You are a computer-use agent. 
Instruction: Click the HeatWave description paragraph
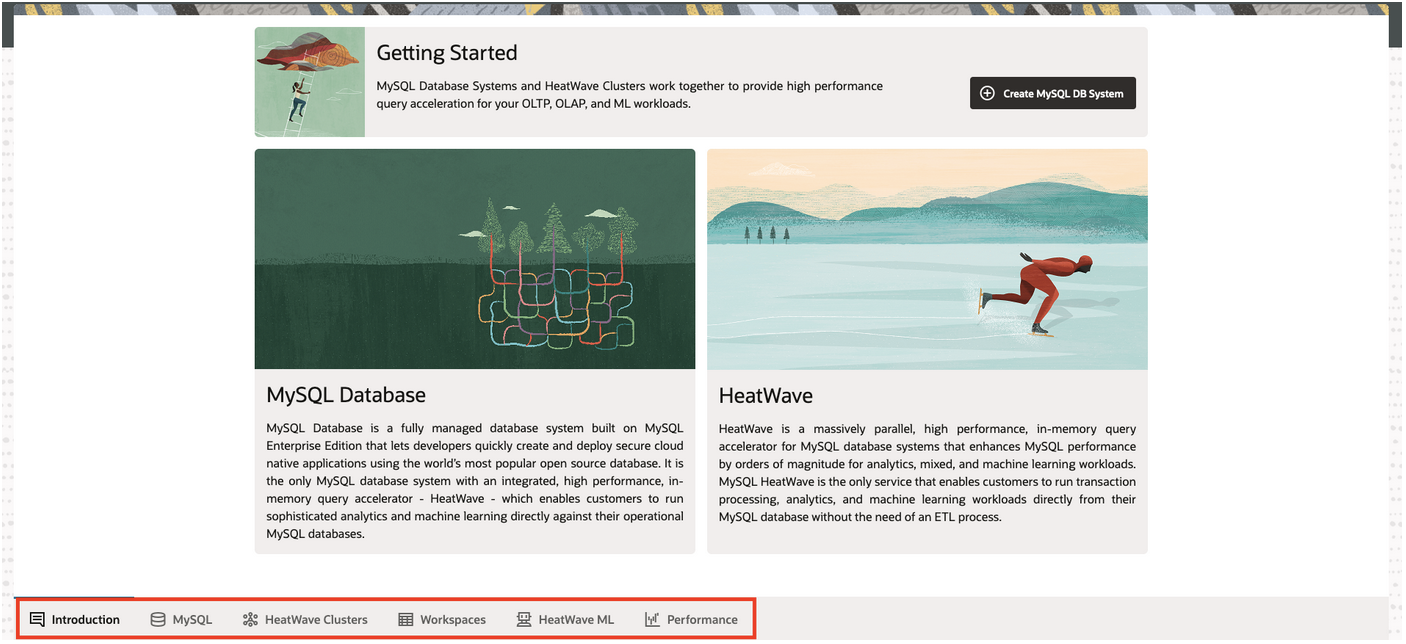click(927, 473)
